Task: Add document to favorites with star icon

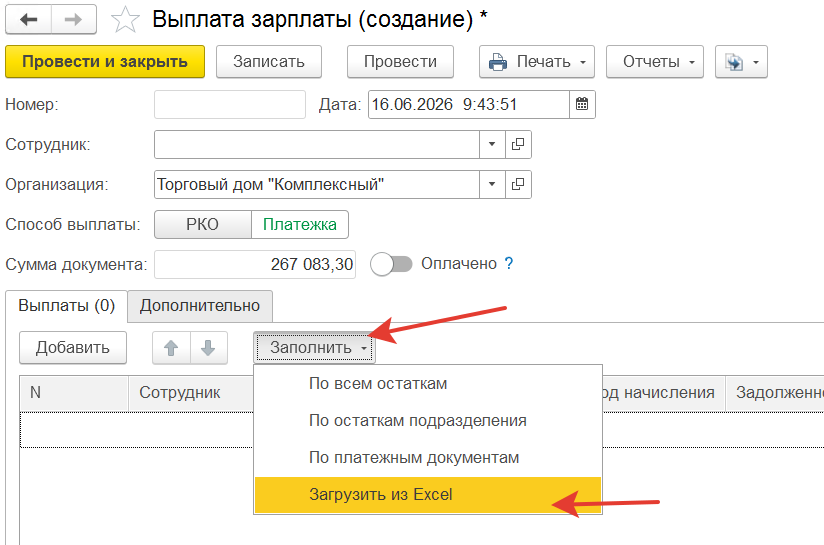Action: pyautogui.click(x=125, y=20)
